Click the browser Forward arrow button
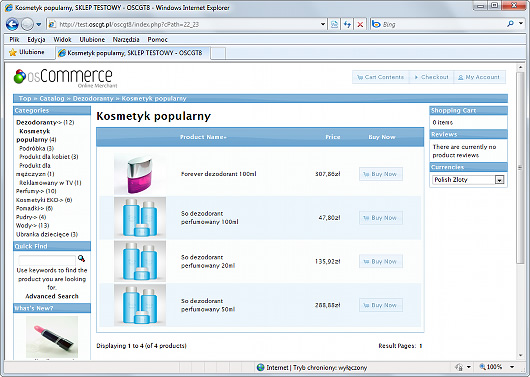 pyautogui.click(x=27, y=24)
